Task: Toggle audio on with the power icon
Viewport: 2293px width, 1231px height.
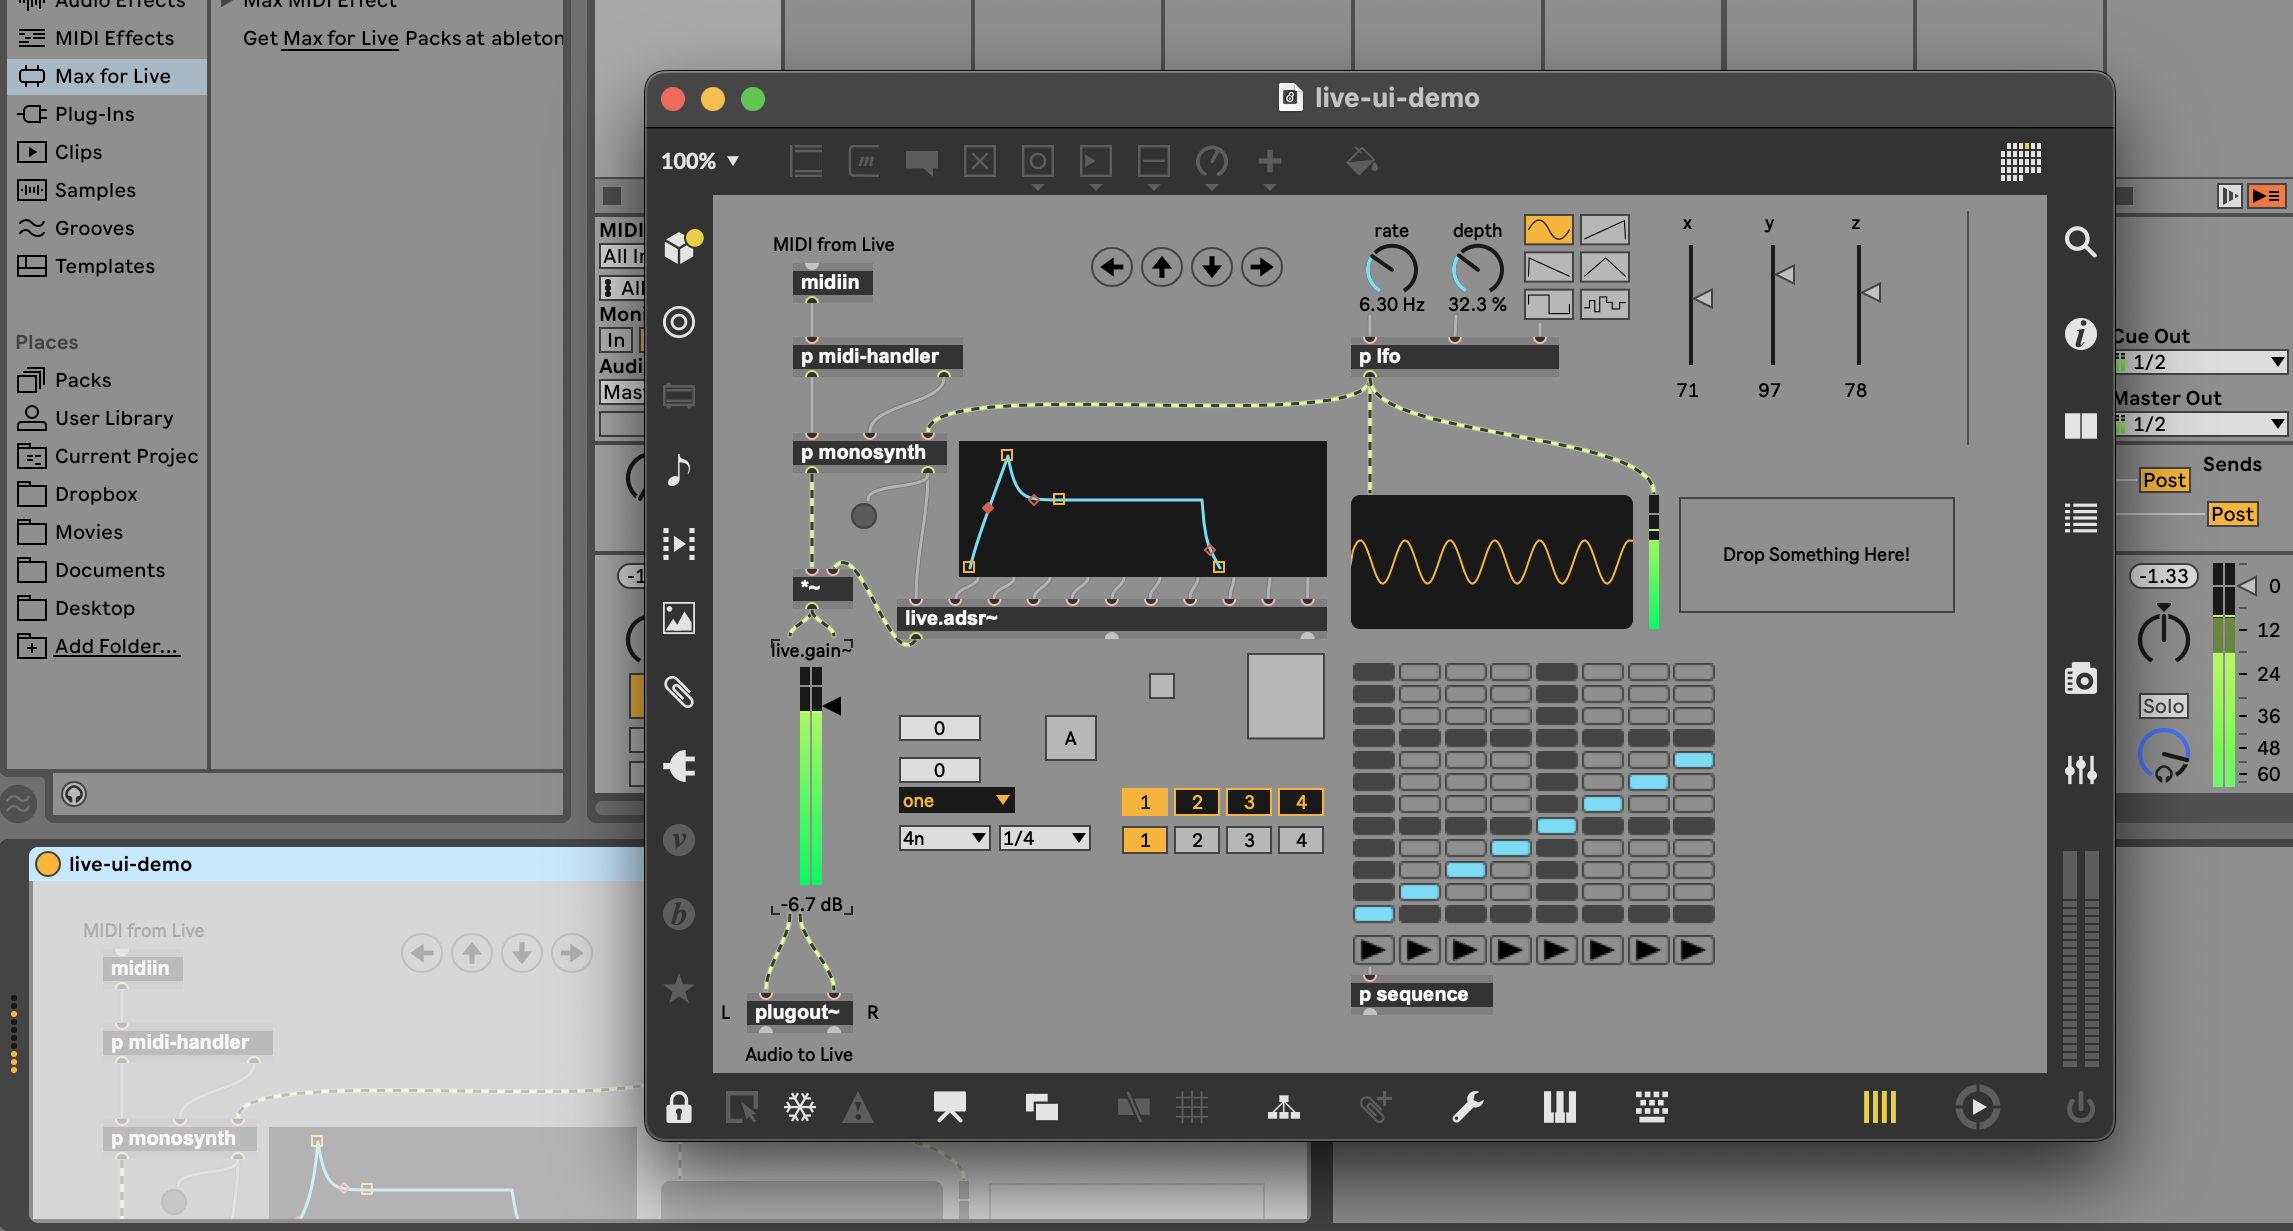Action: pos(2081,1107)
